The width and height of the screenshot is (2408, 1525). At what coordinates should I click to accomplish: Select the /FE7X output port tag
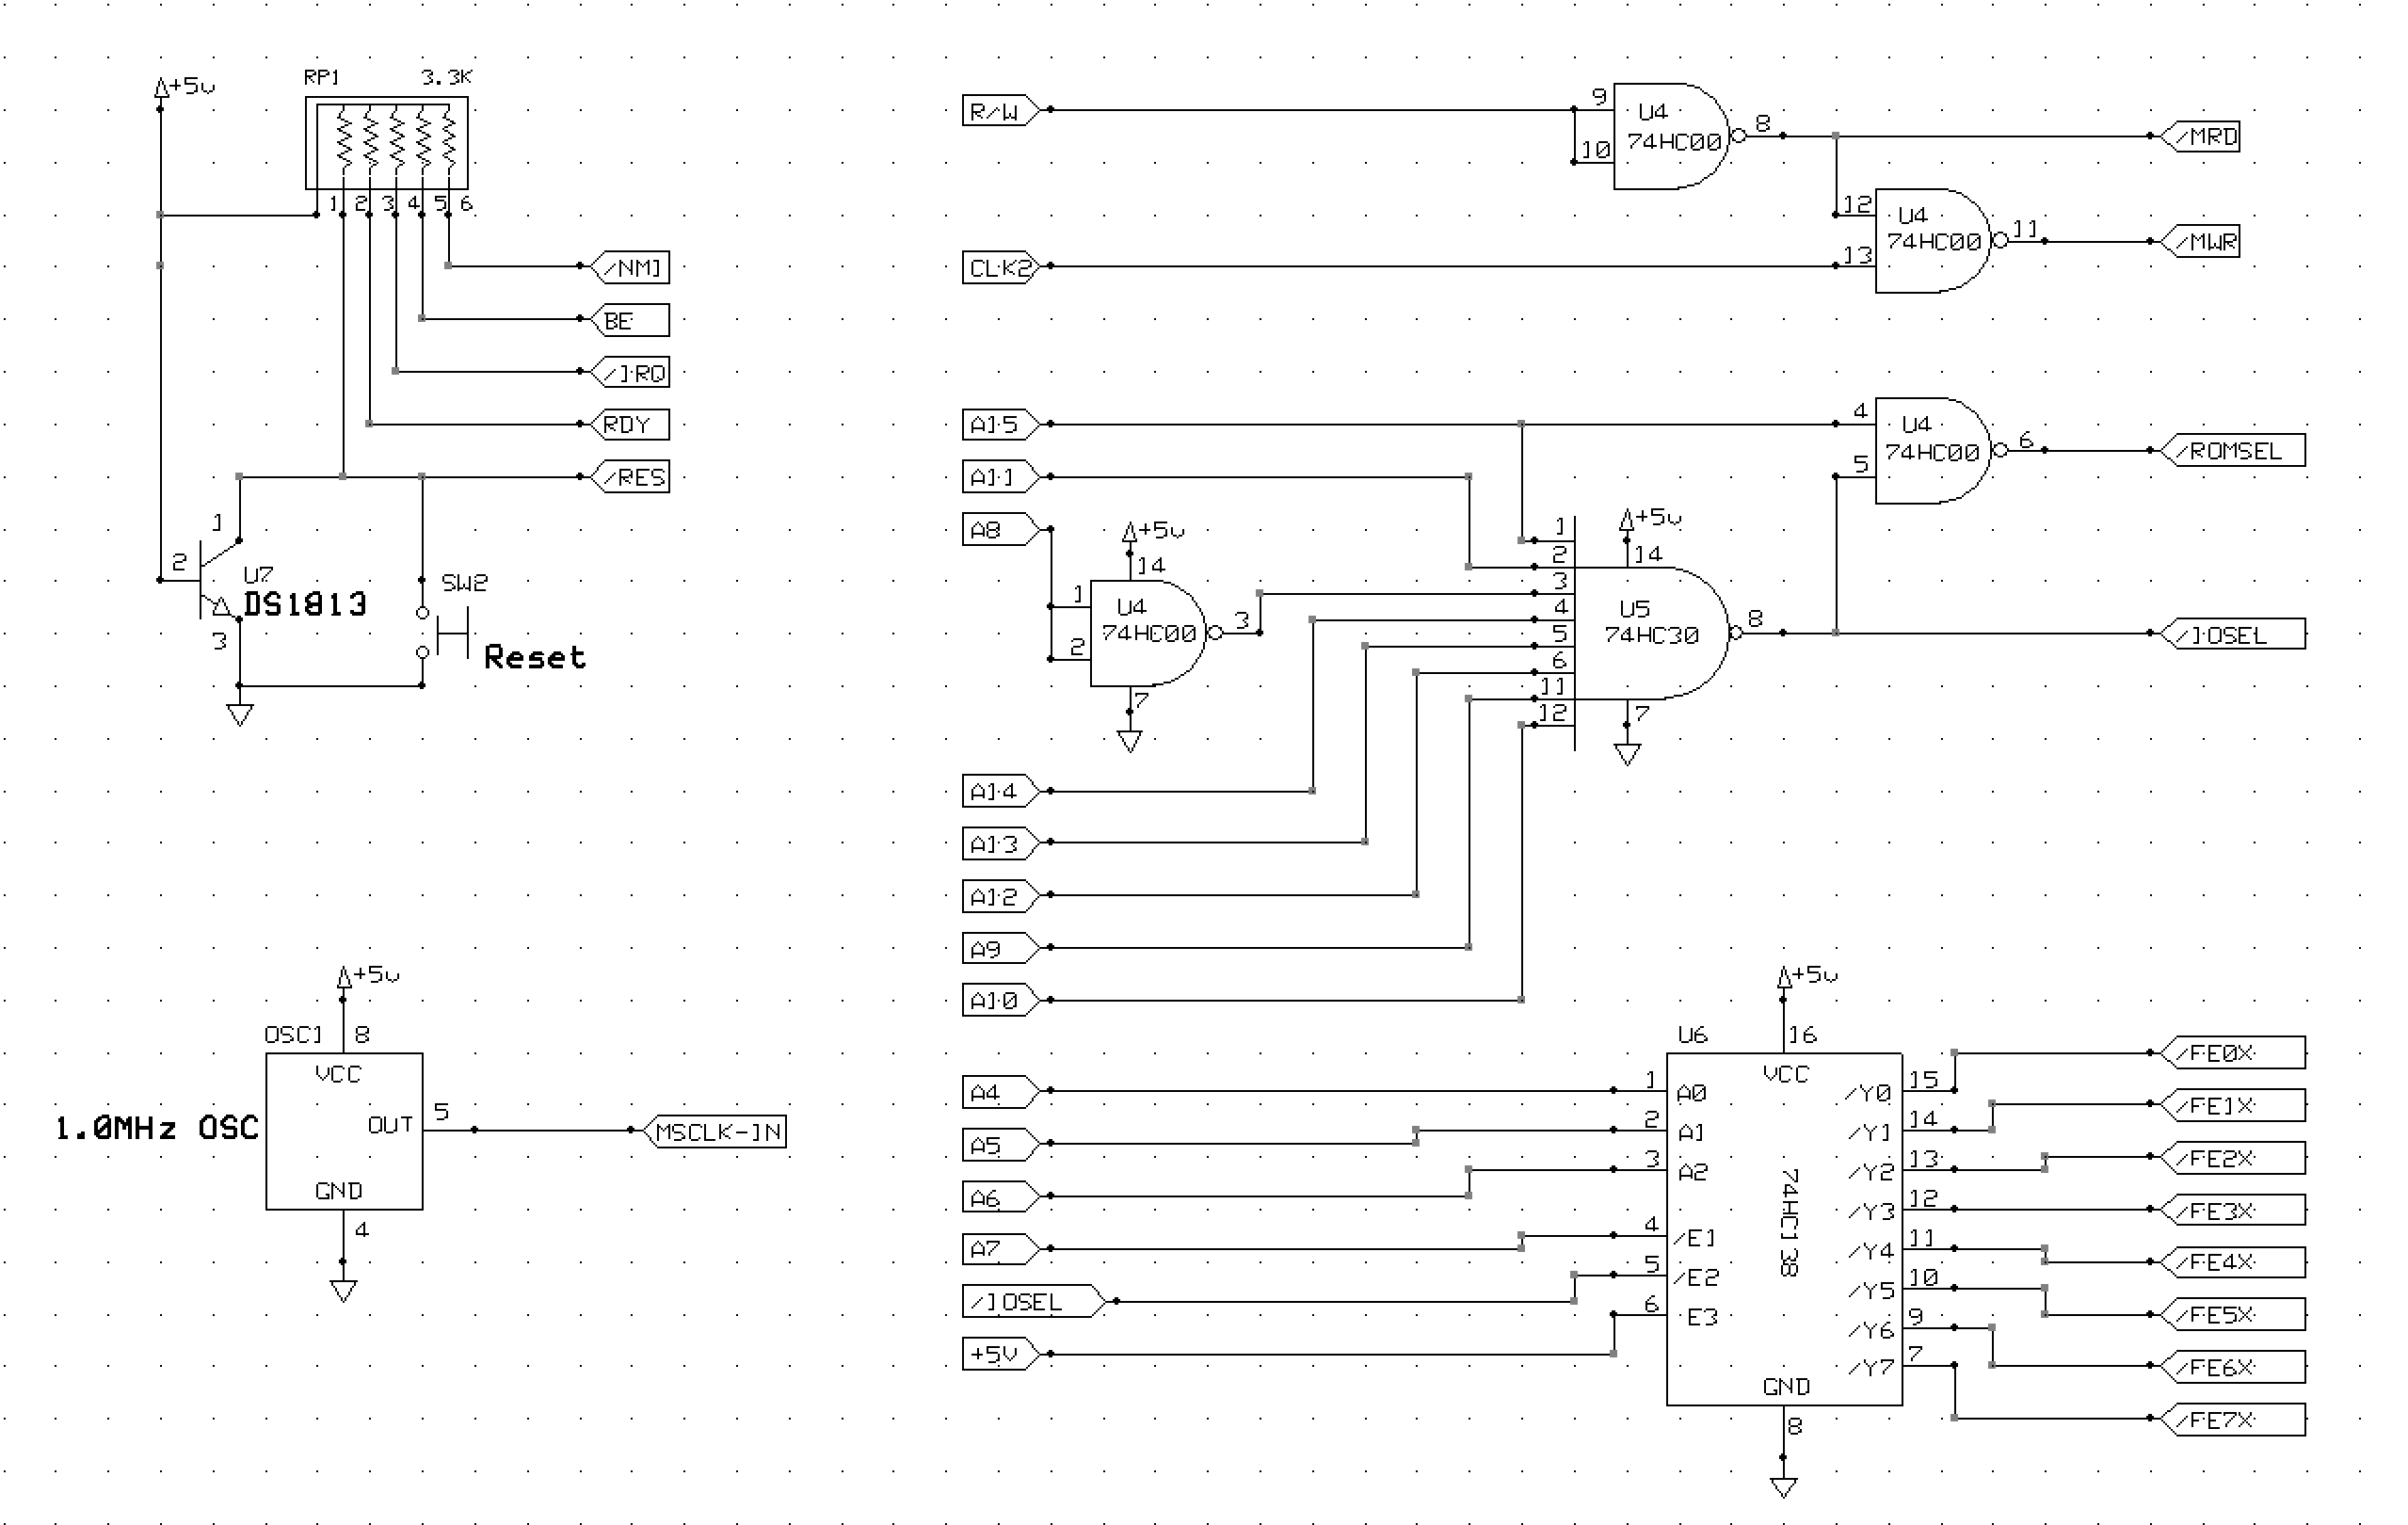pos(2235,1418)
